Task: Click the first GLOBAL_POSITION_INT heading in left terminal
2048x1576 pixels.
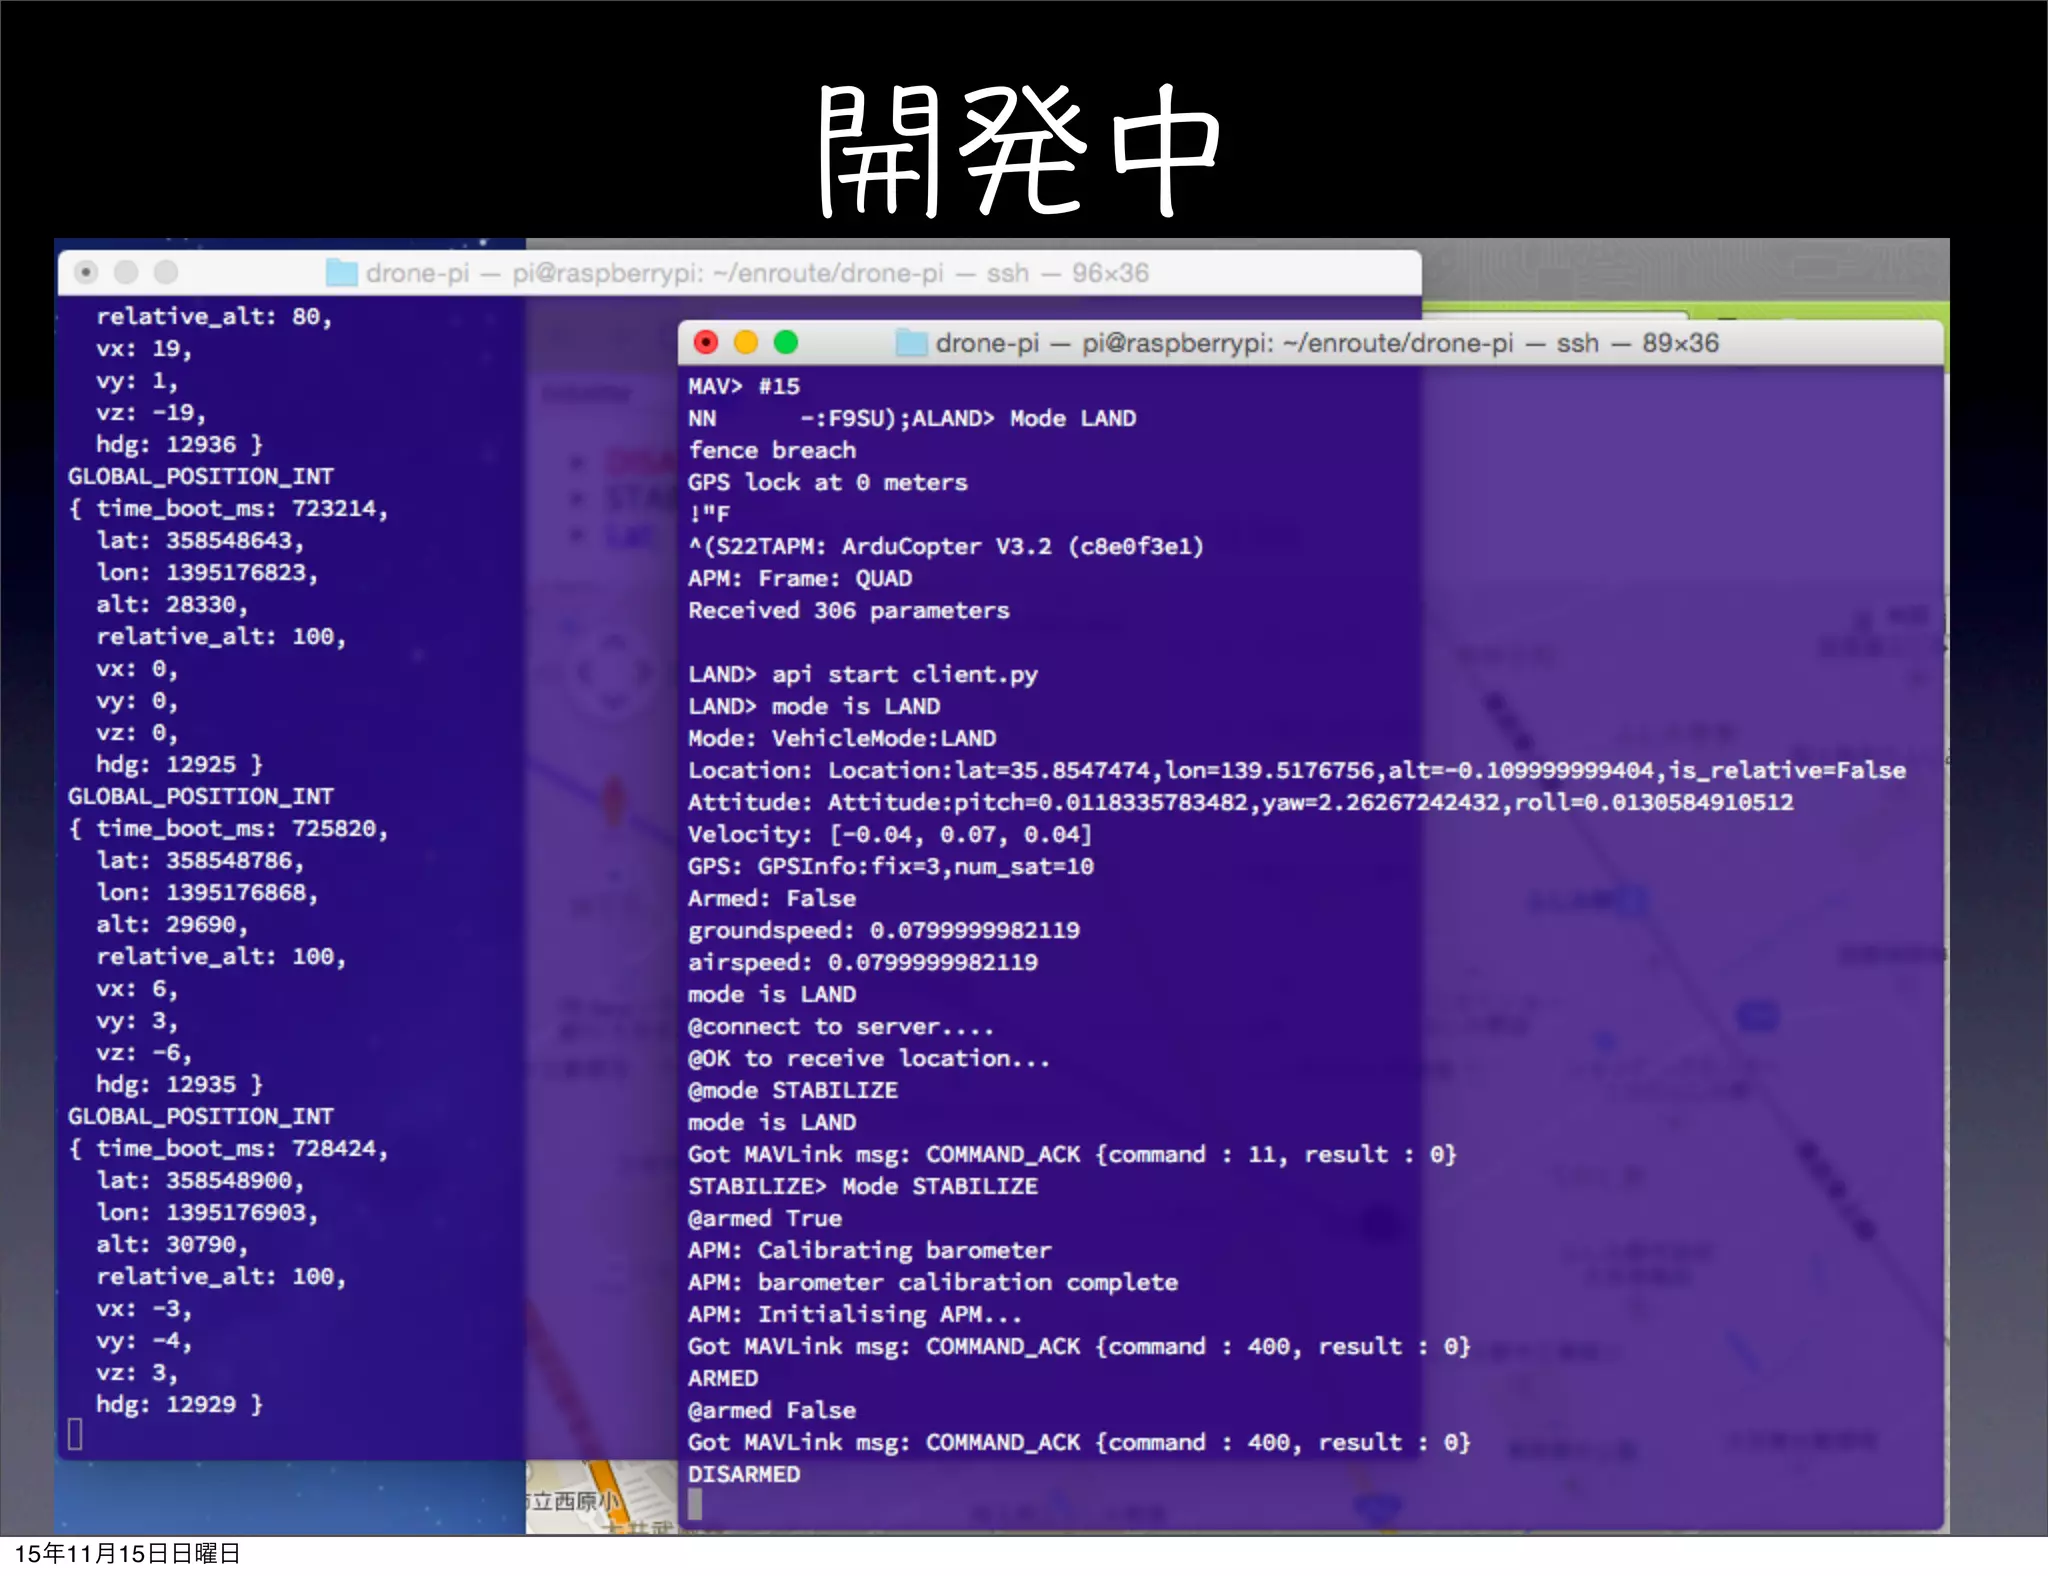Action: tap(200, 476)
